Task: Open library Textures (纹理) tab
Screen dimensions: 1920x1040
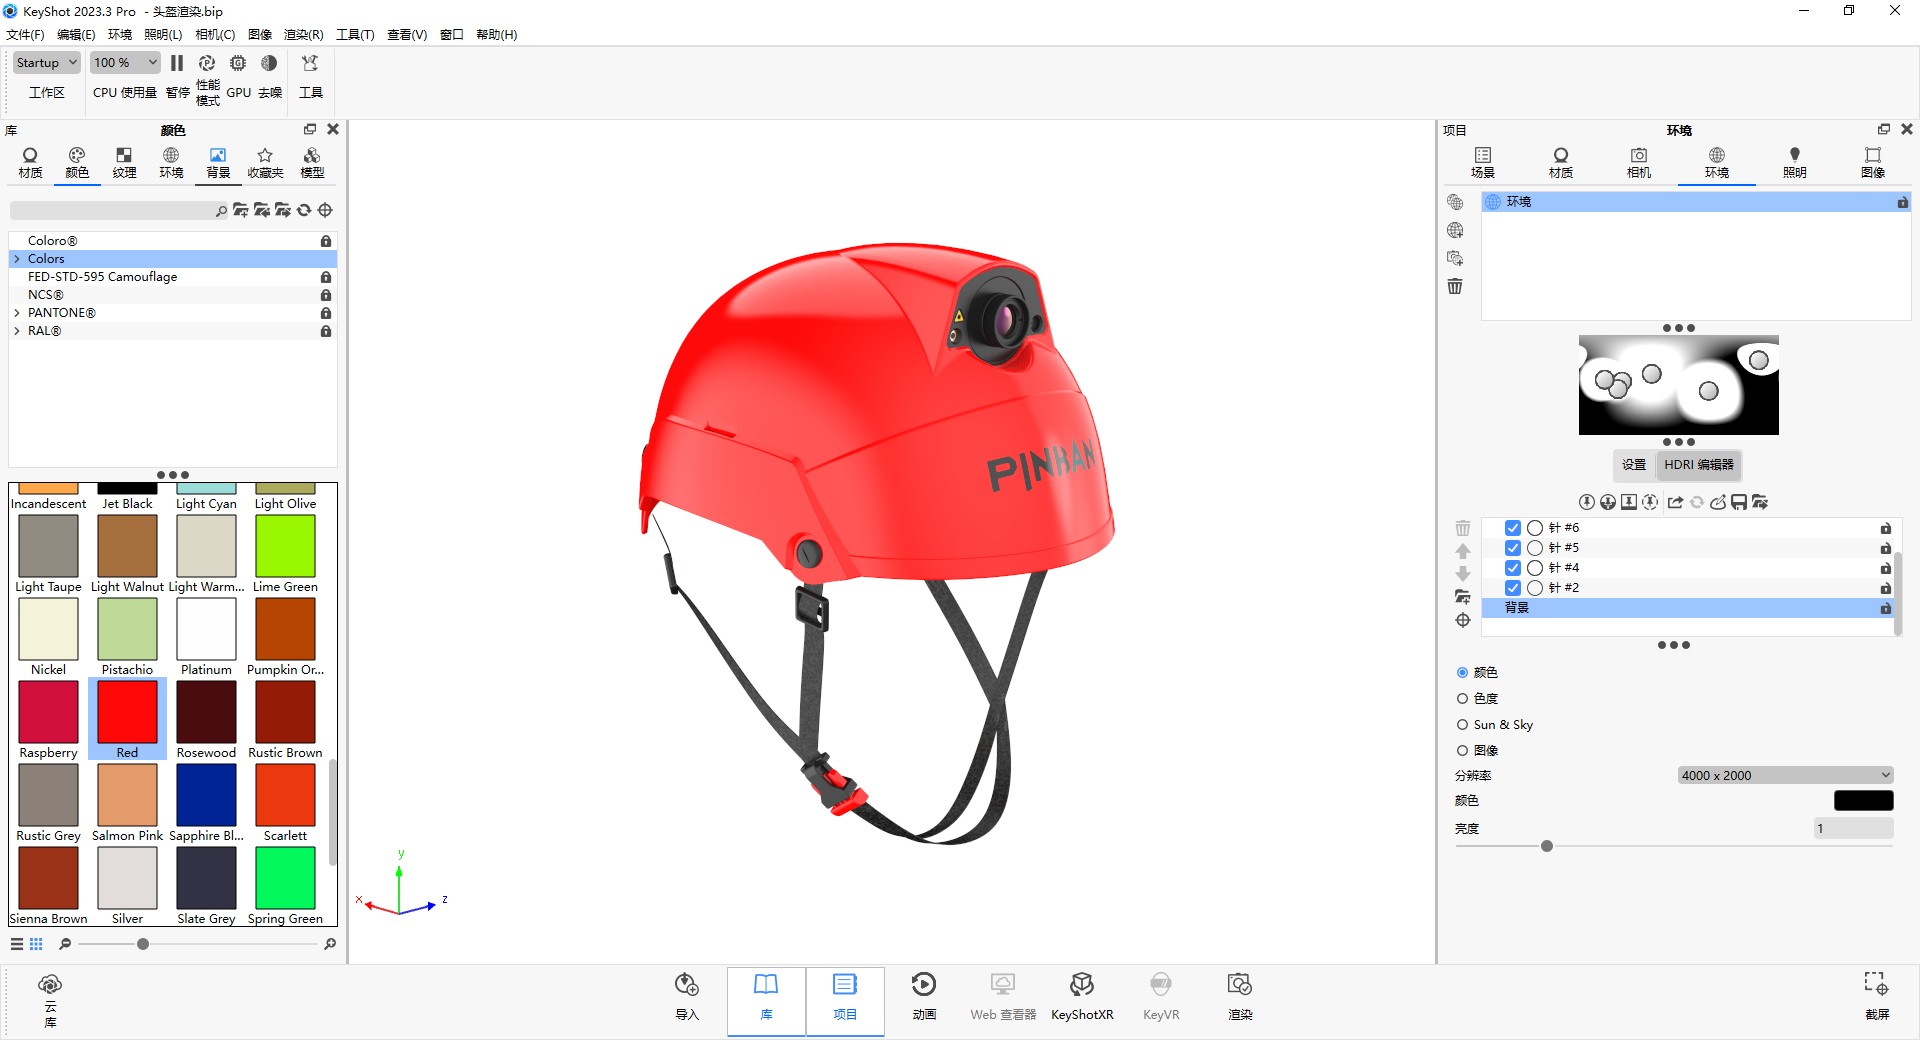Action: tap(124, 163)
